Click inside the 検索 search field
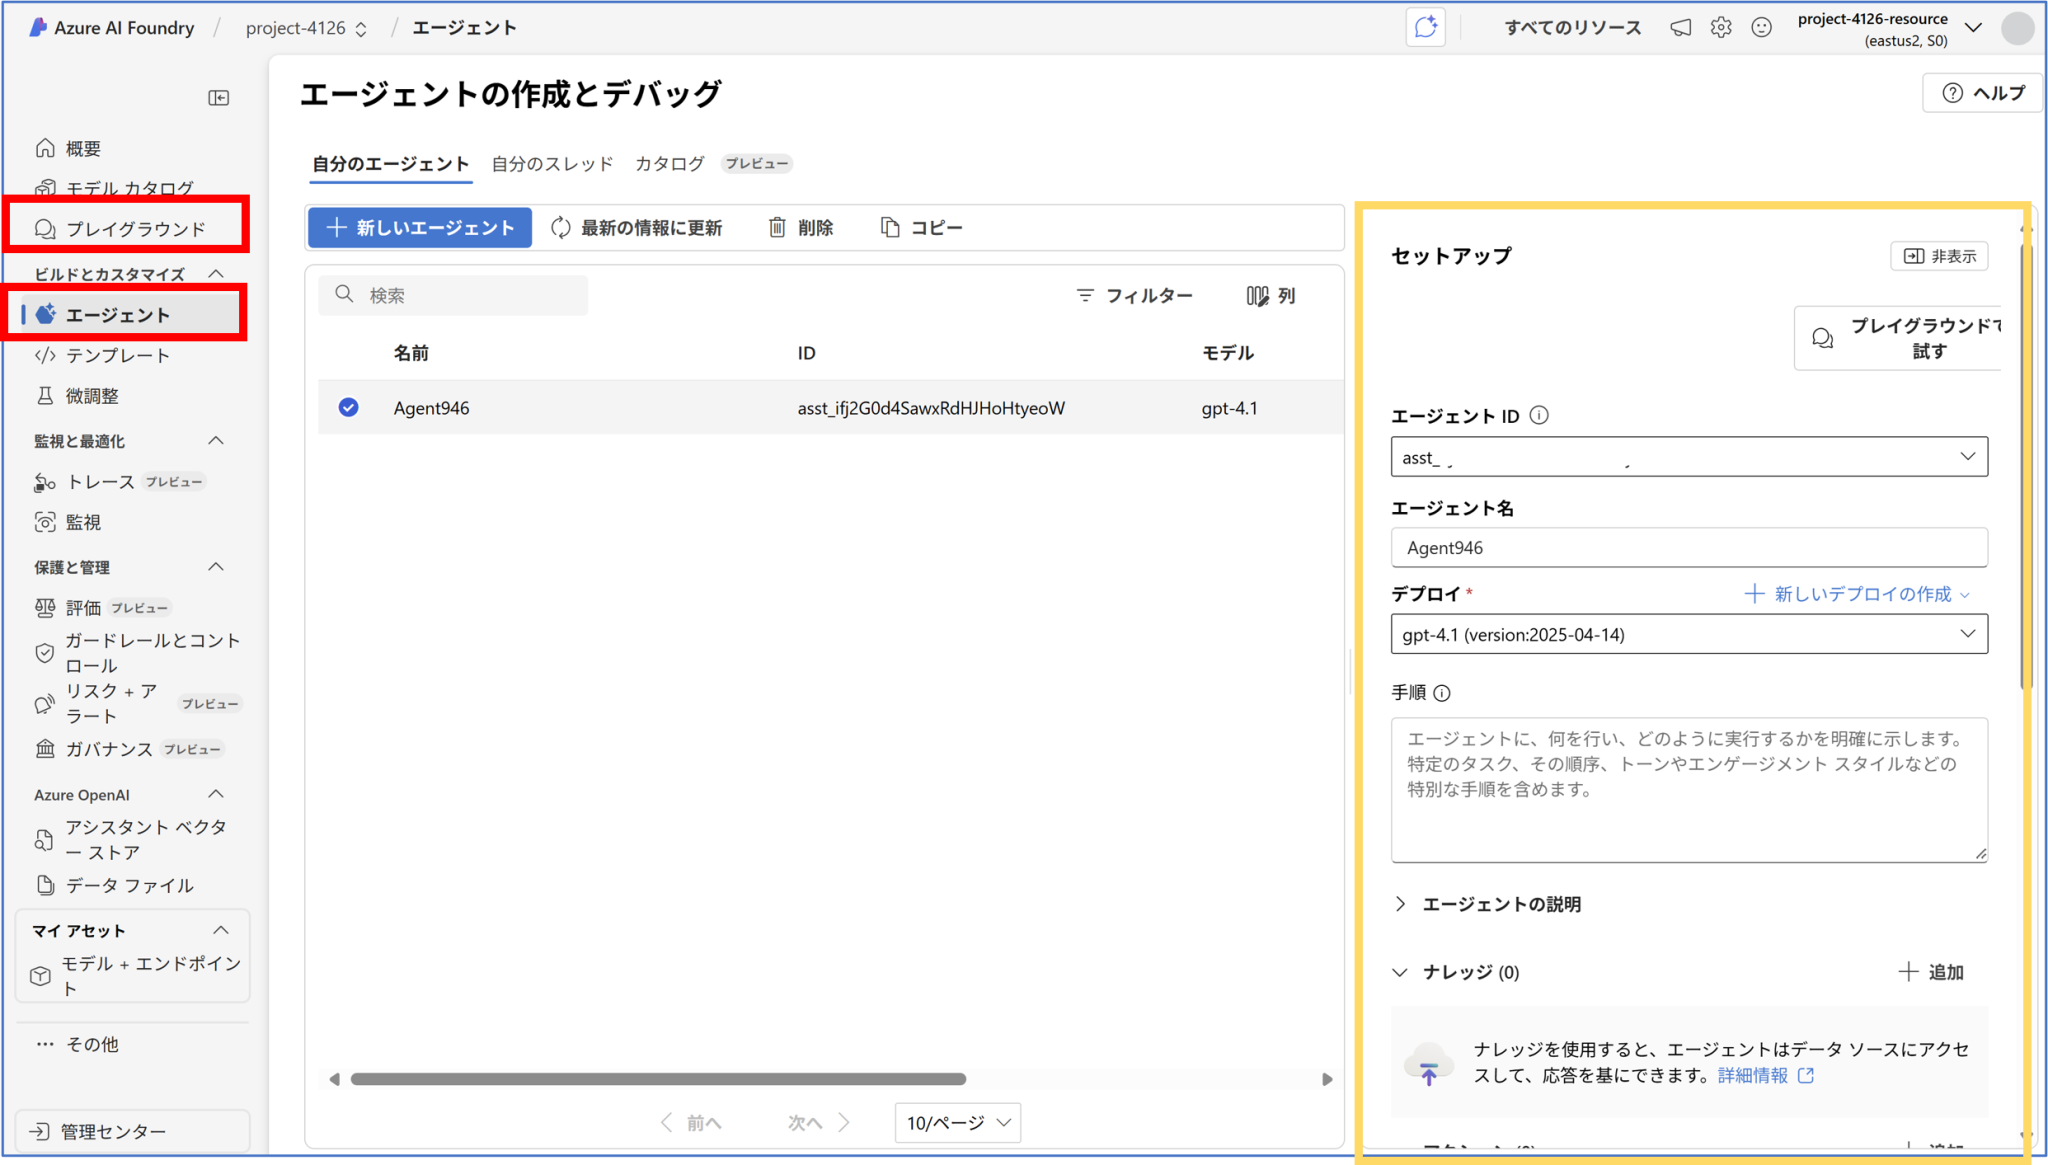 click(452, 294)
